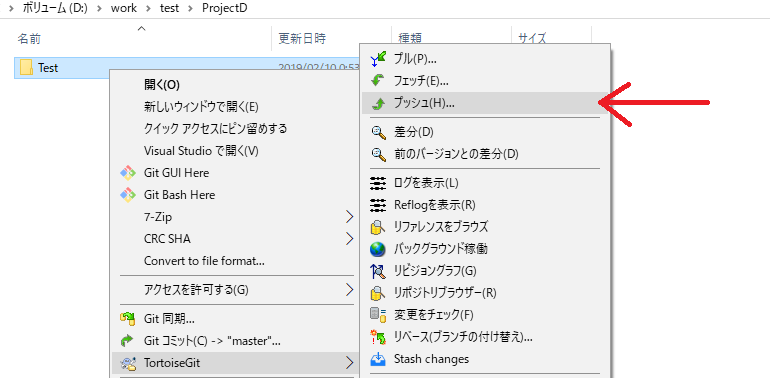Screen dimensions: 770x378
Task: Click the revision graph icon リビジョングラフ
Action: click(378, 270)
